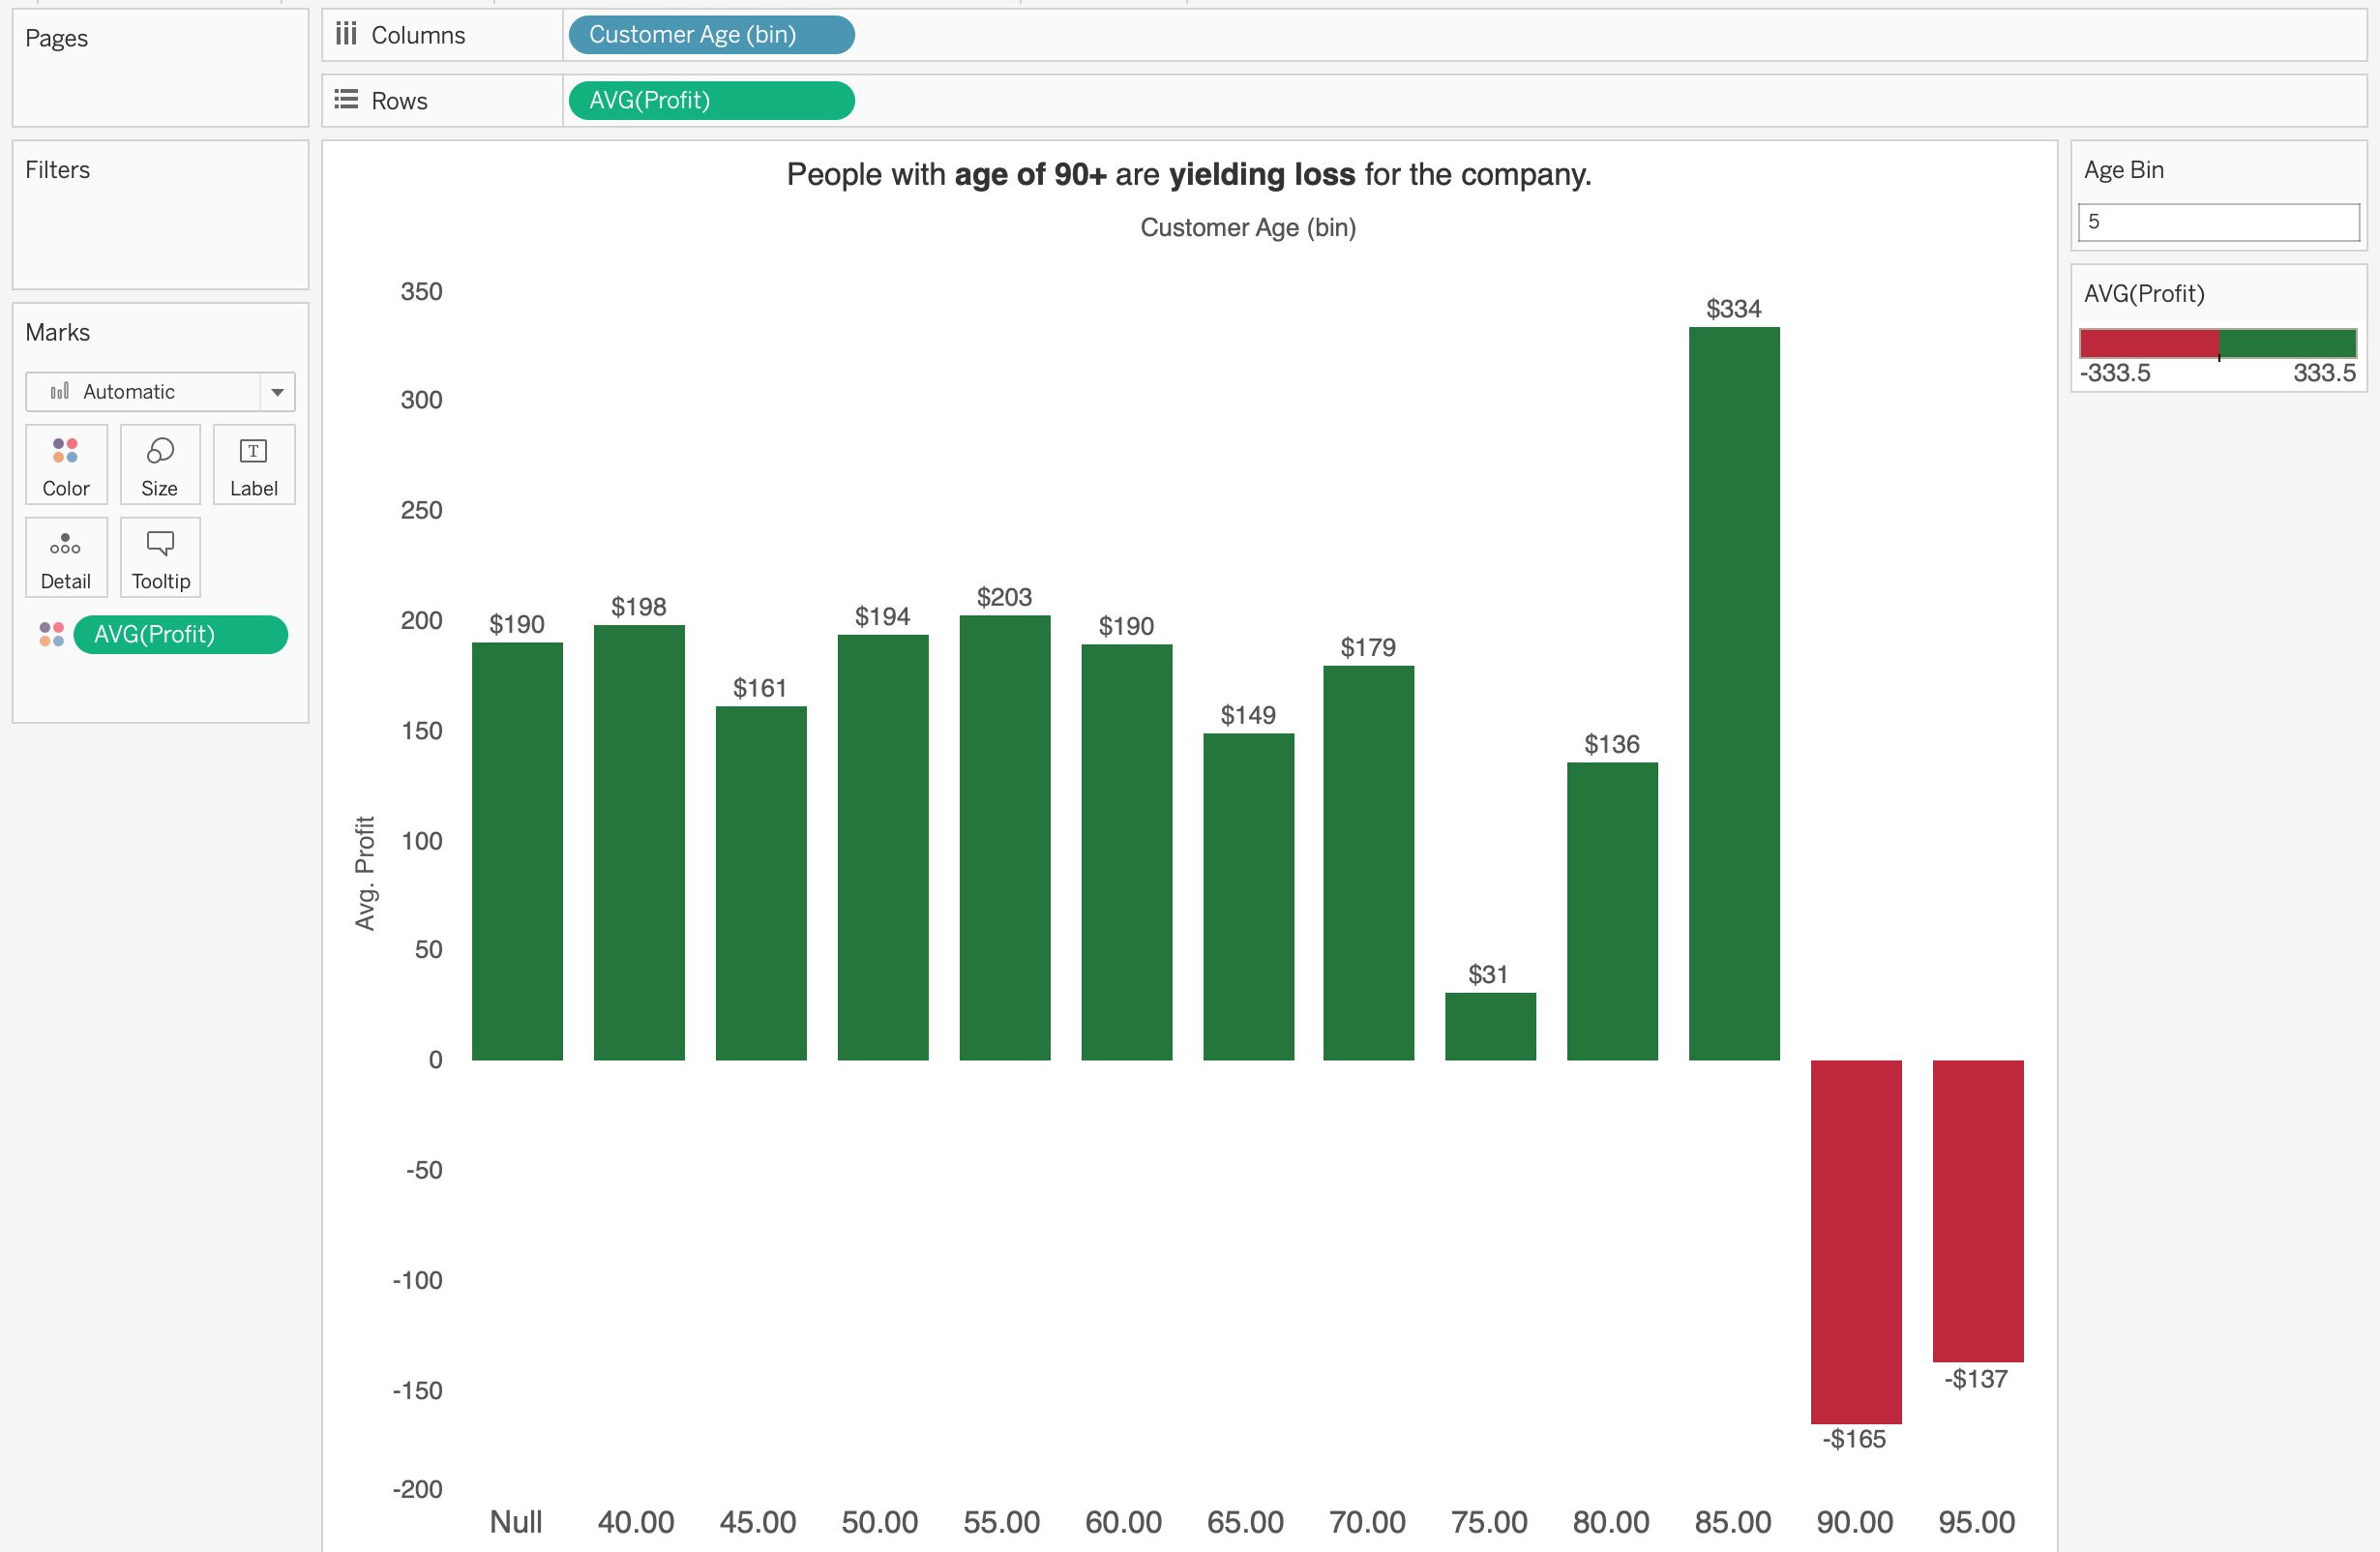Open the Label property on the Marks card
Viewport: 2380px width, 1552px height.
253,463
